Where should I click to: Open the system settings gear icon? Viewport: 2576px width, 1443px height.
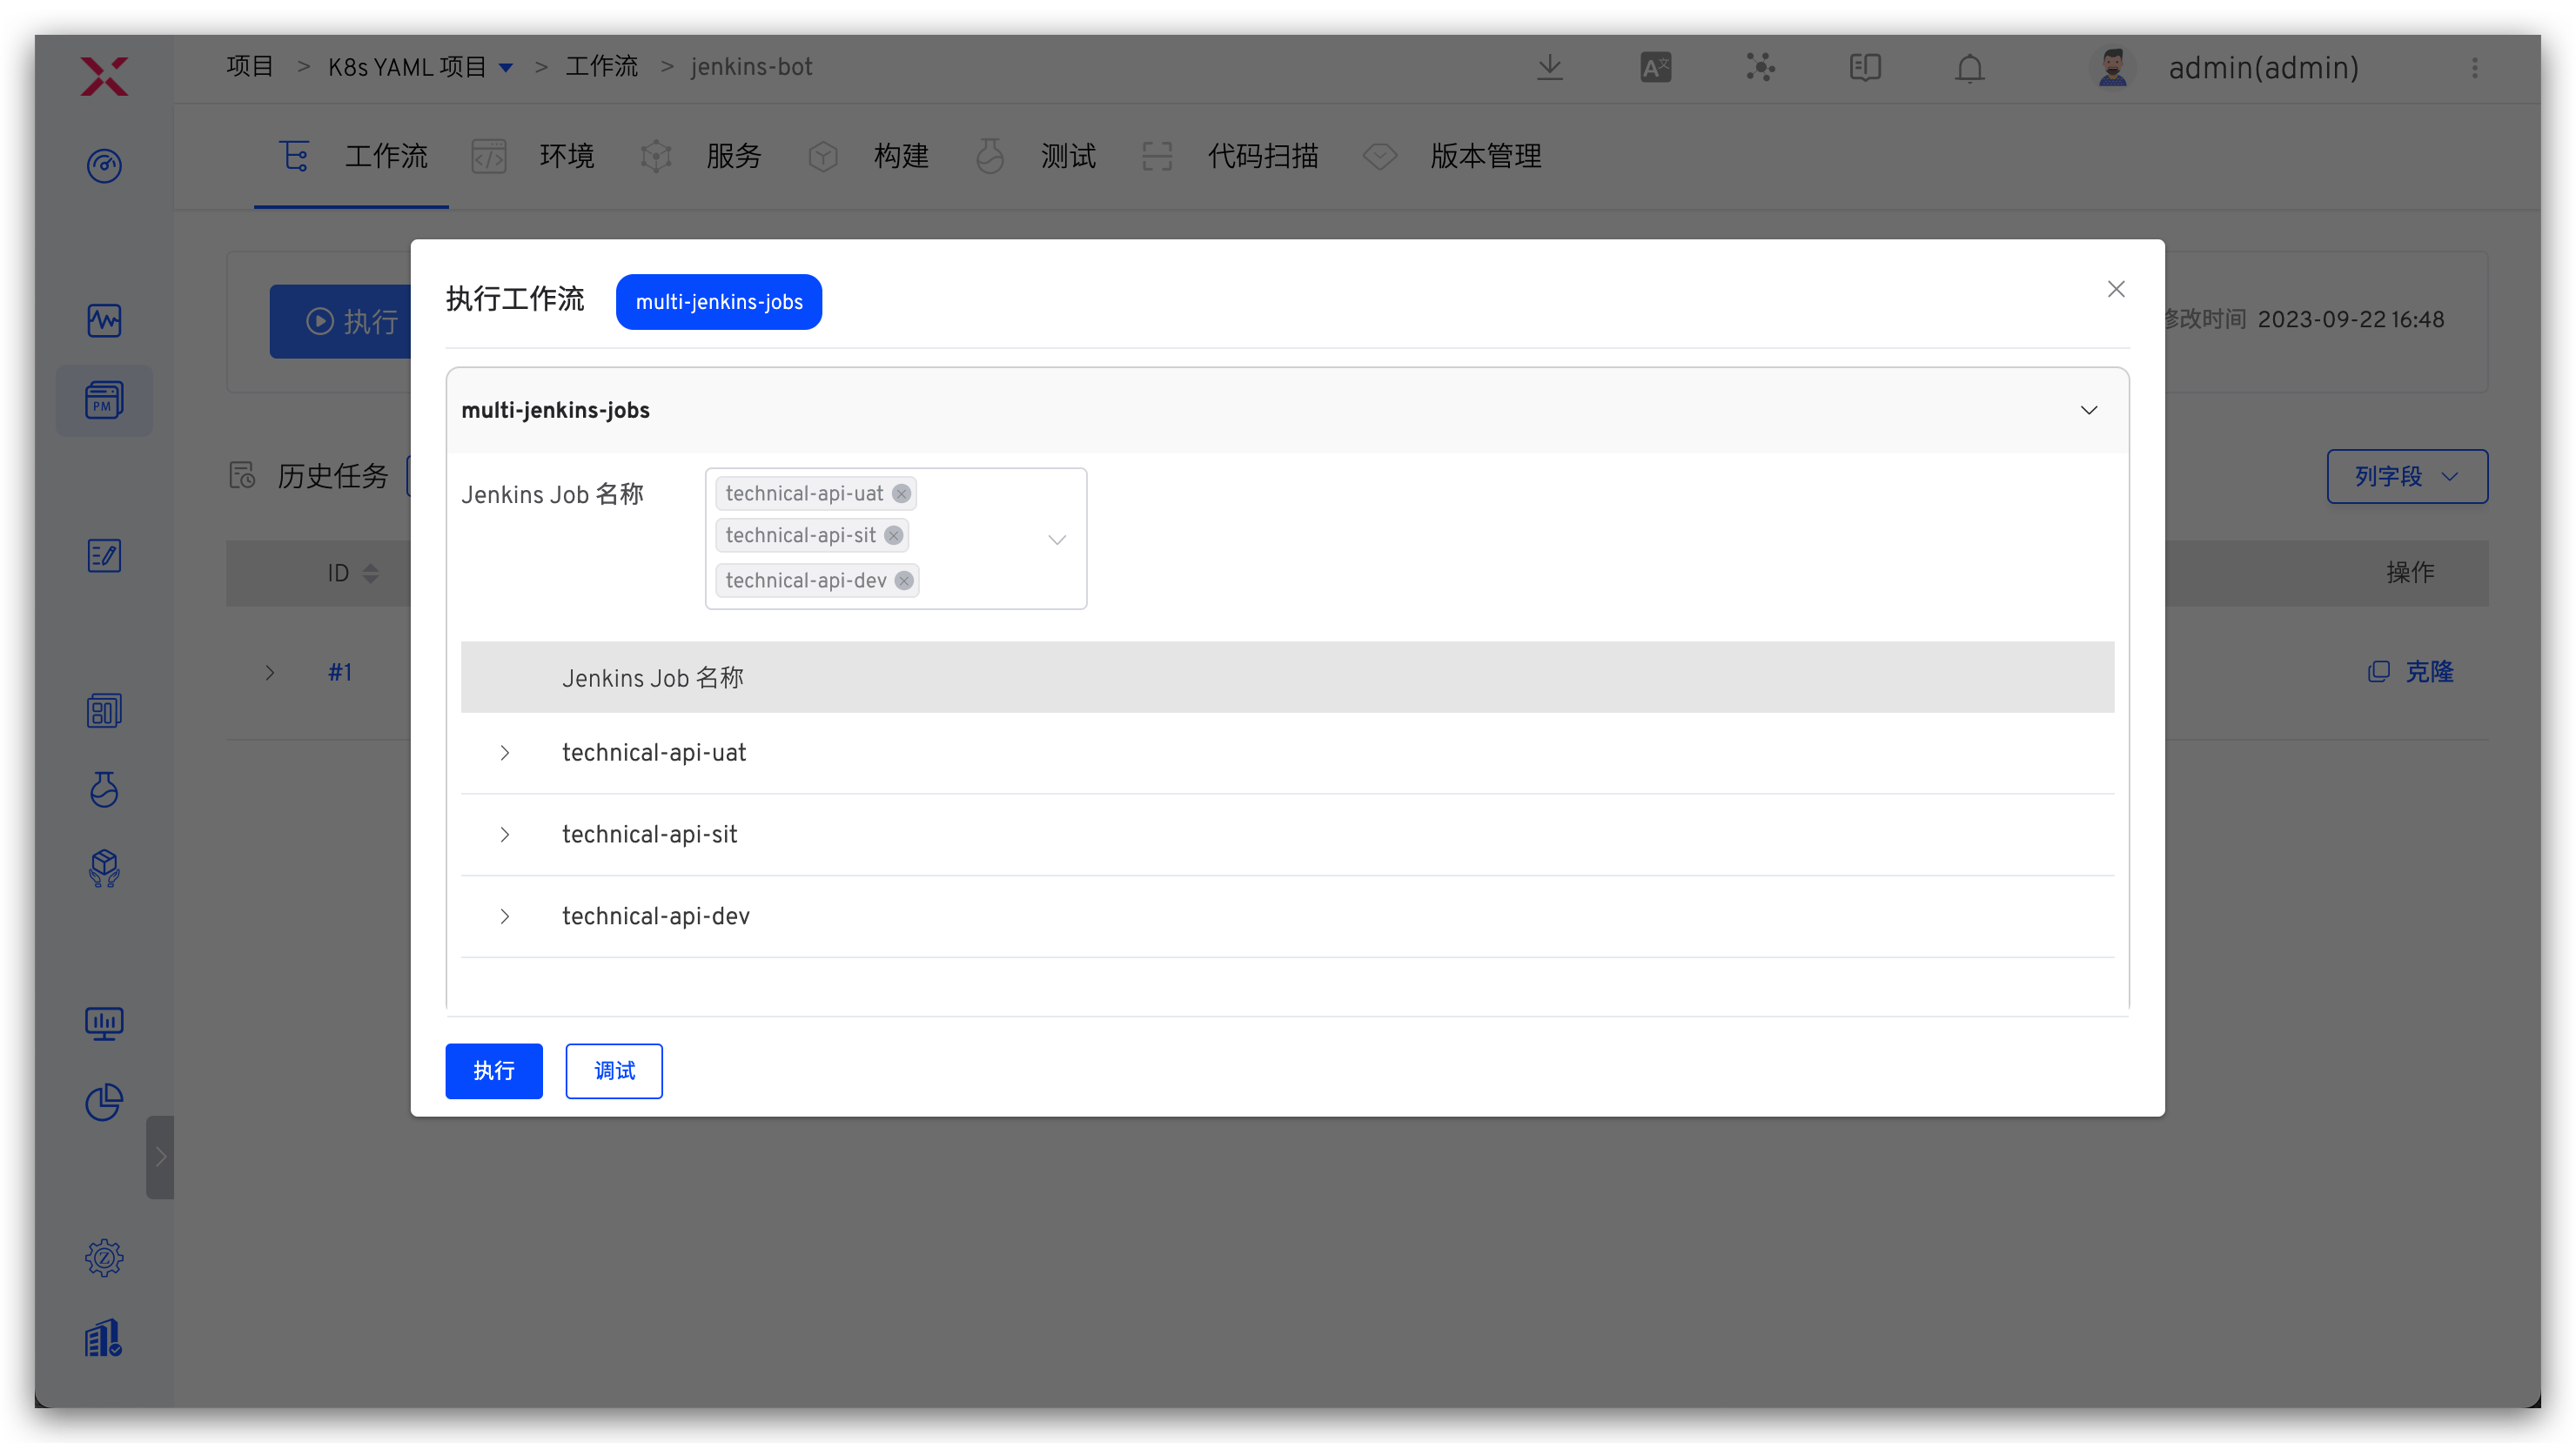coord(104,1257)
